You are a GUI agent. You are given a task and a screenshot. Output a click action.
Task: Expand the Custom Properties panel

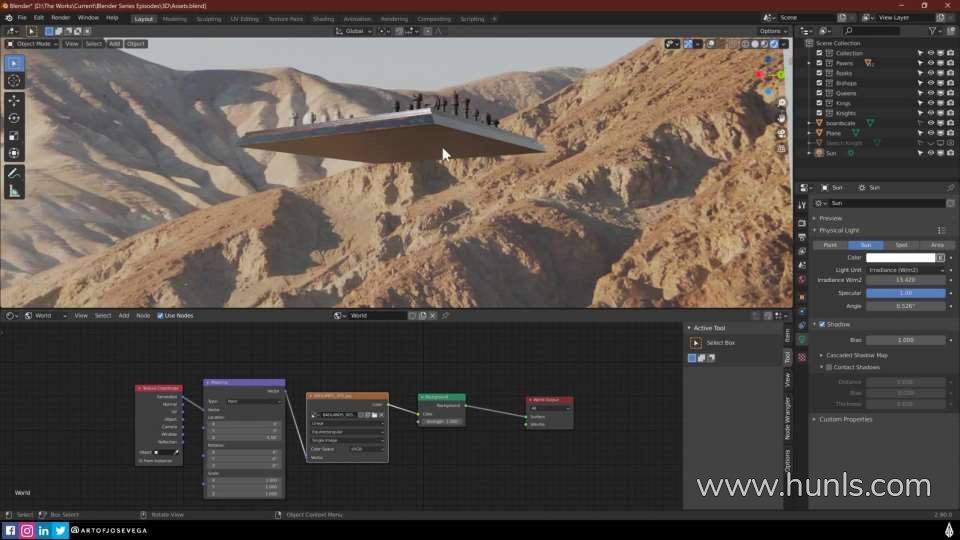[845, 419]
